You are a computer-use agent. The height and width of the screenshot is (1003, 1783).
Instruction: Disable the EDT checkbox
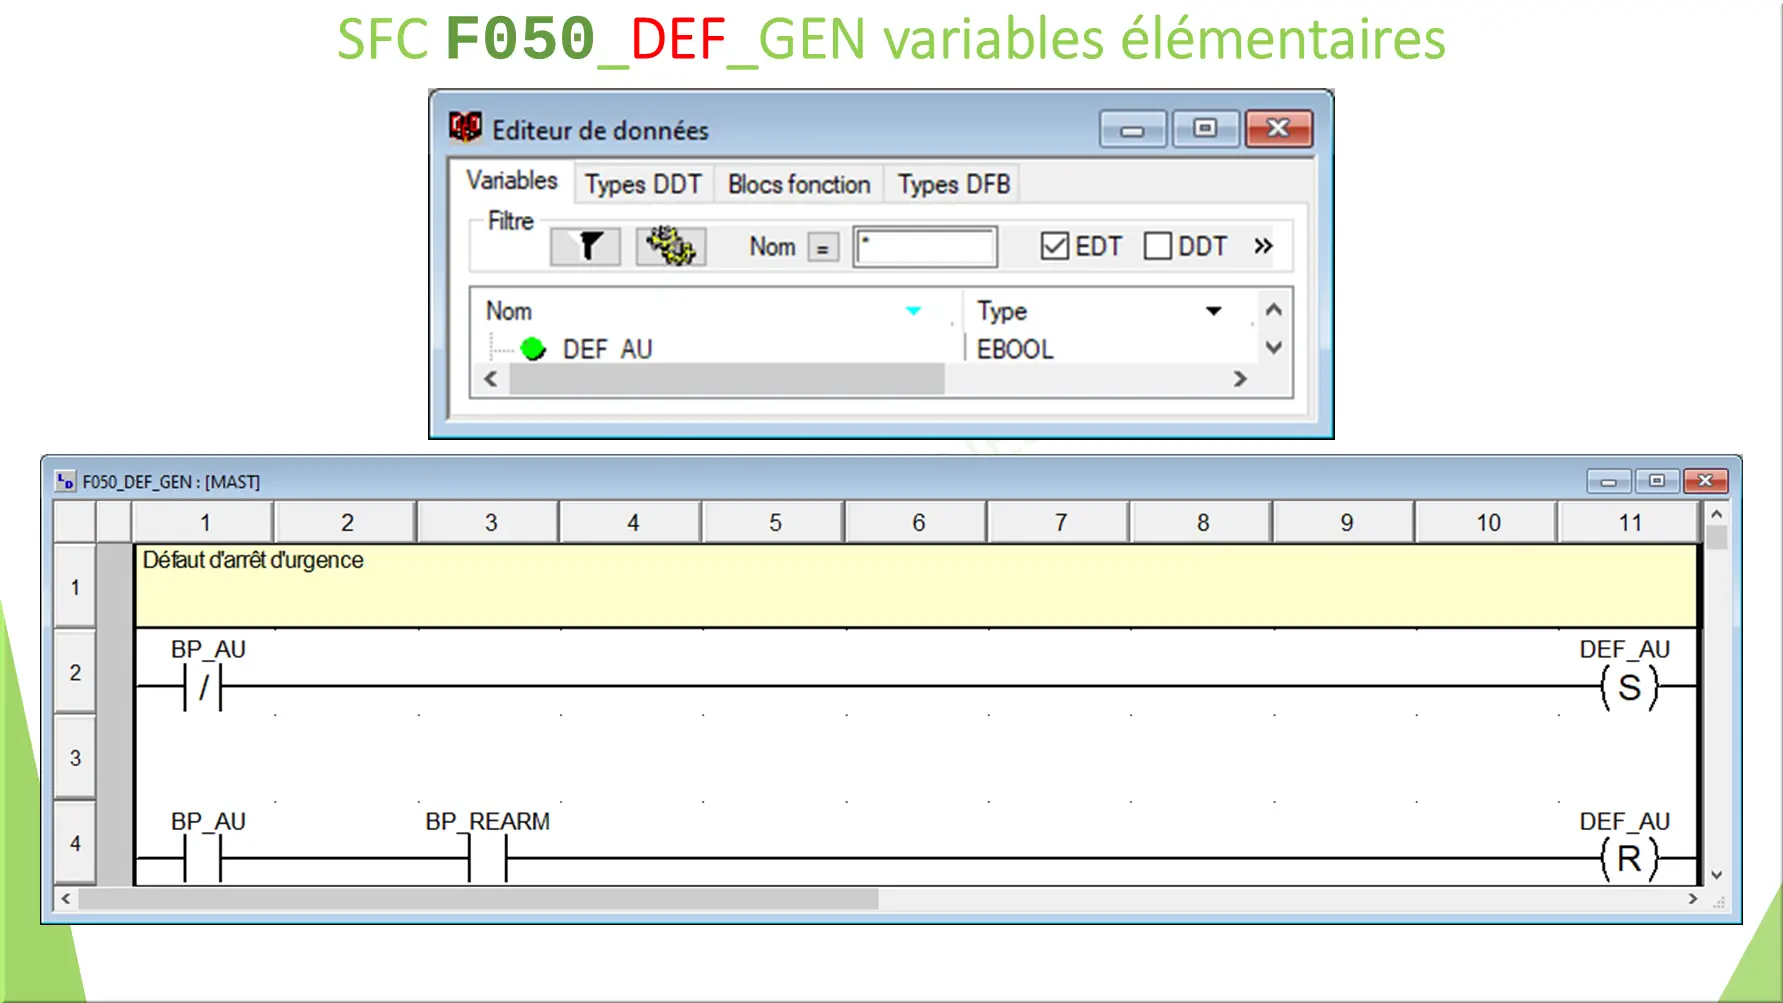tap(1055, 245)
